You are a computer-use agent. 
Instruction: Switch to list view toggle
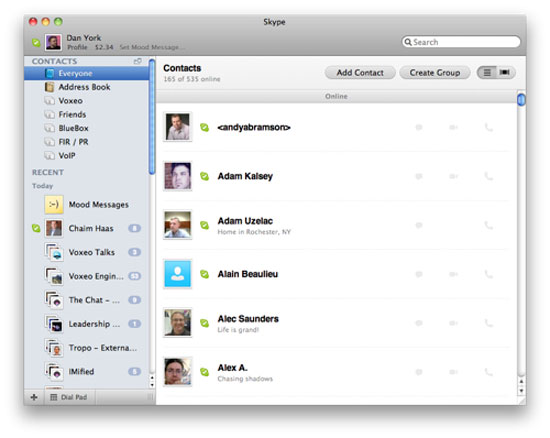click(487, 73)
